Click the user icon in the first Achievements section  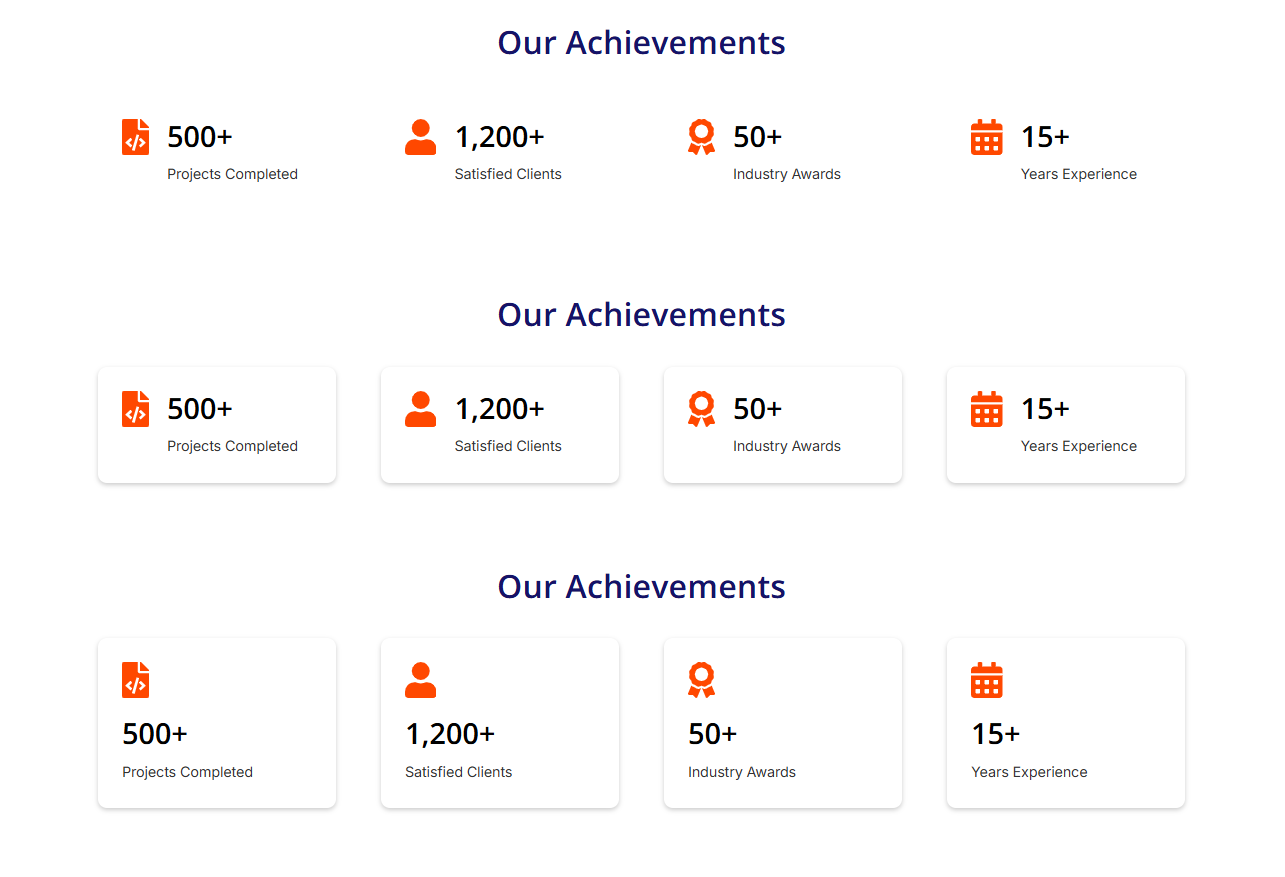420,137
